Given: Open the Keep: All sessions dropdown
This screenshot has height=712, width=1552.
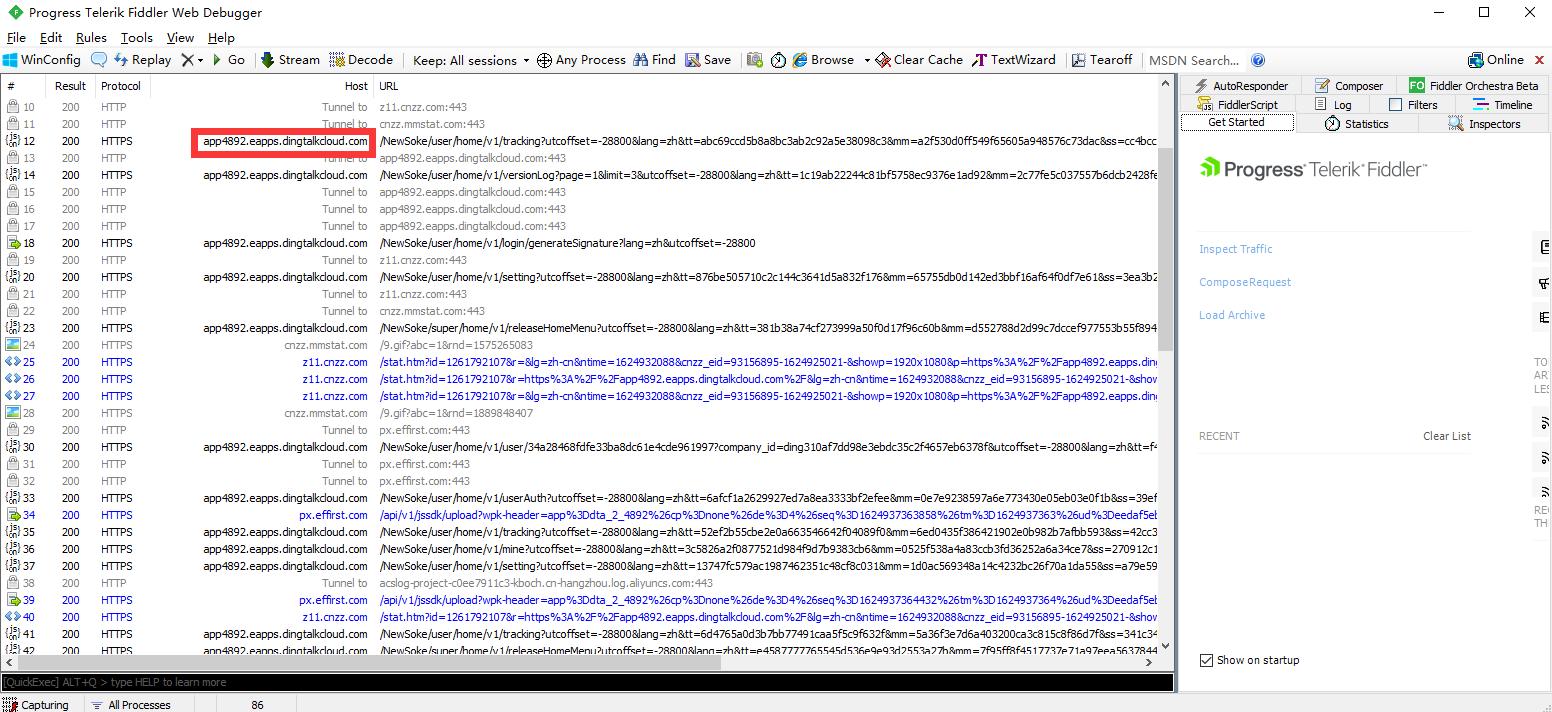Looking at the screenshot, I should pyautogui.click(x=471, y=60).
